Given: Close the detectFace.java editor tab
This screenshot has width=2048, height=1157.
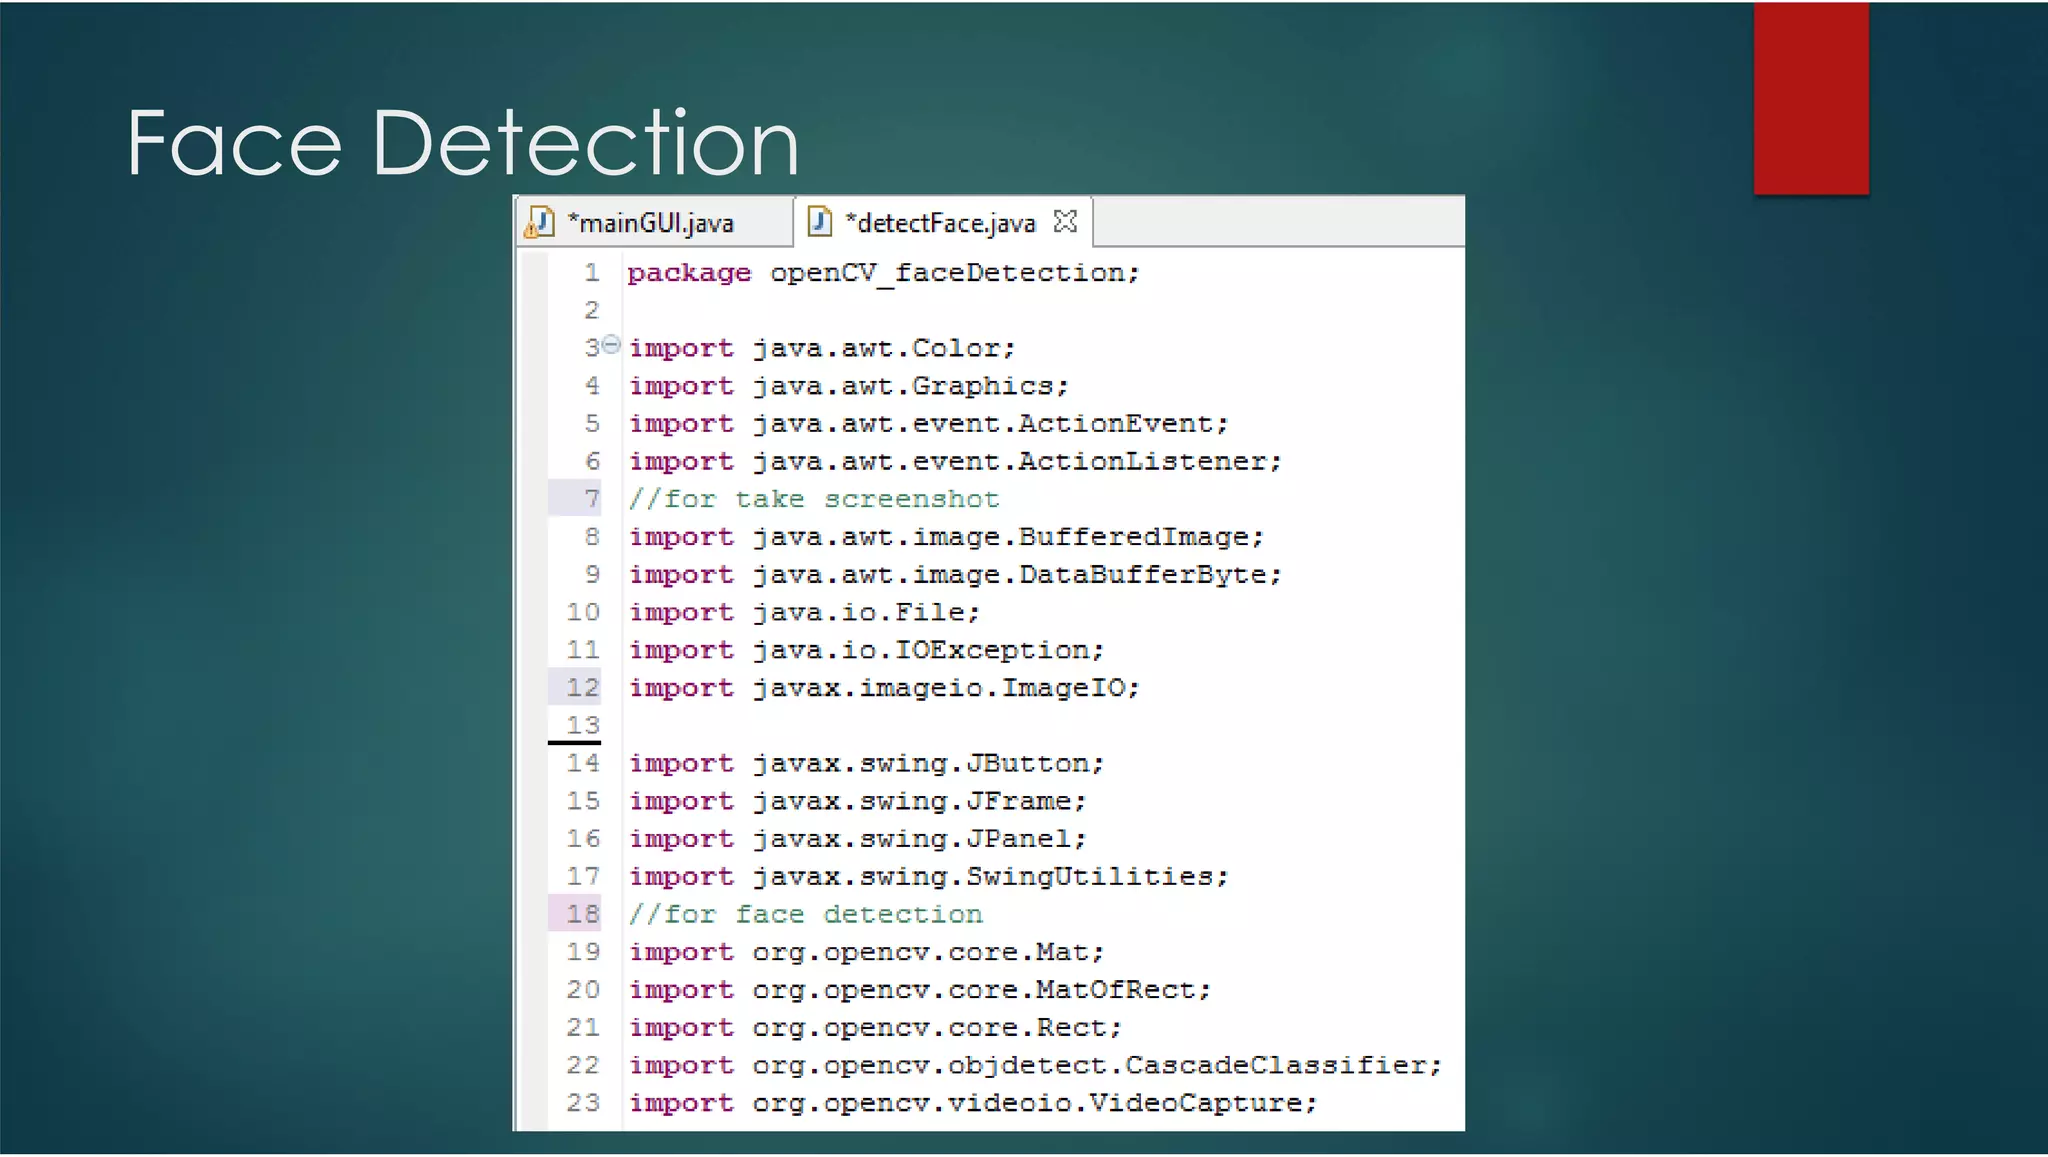Looking at the screenshot, I should [x=1066, y=221].
